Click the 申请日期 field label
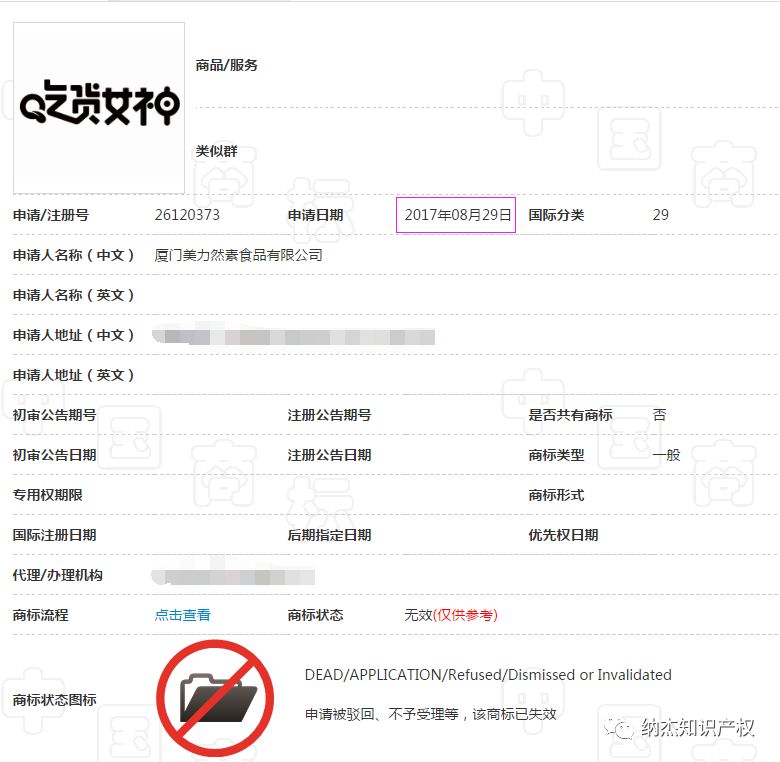 (x=315, y=215)
